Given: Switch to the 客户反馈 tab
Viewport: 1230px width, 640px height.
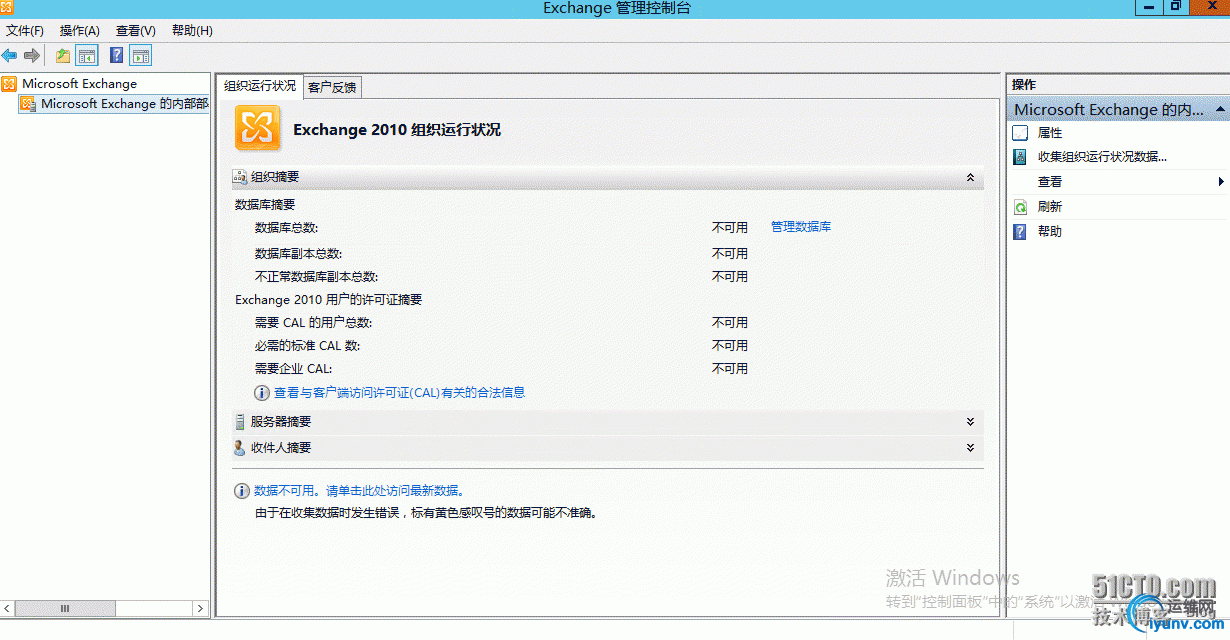Looking at the screenshot, I should coord(332,87).
